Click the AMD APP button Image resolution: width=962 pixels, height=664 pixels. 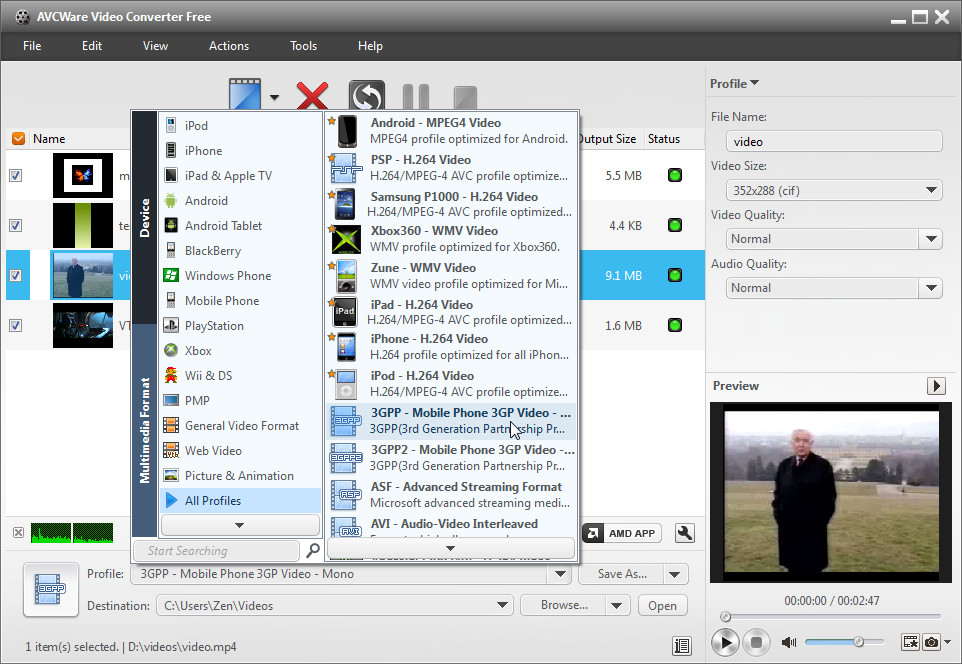[621, 533]
